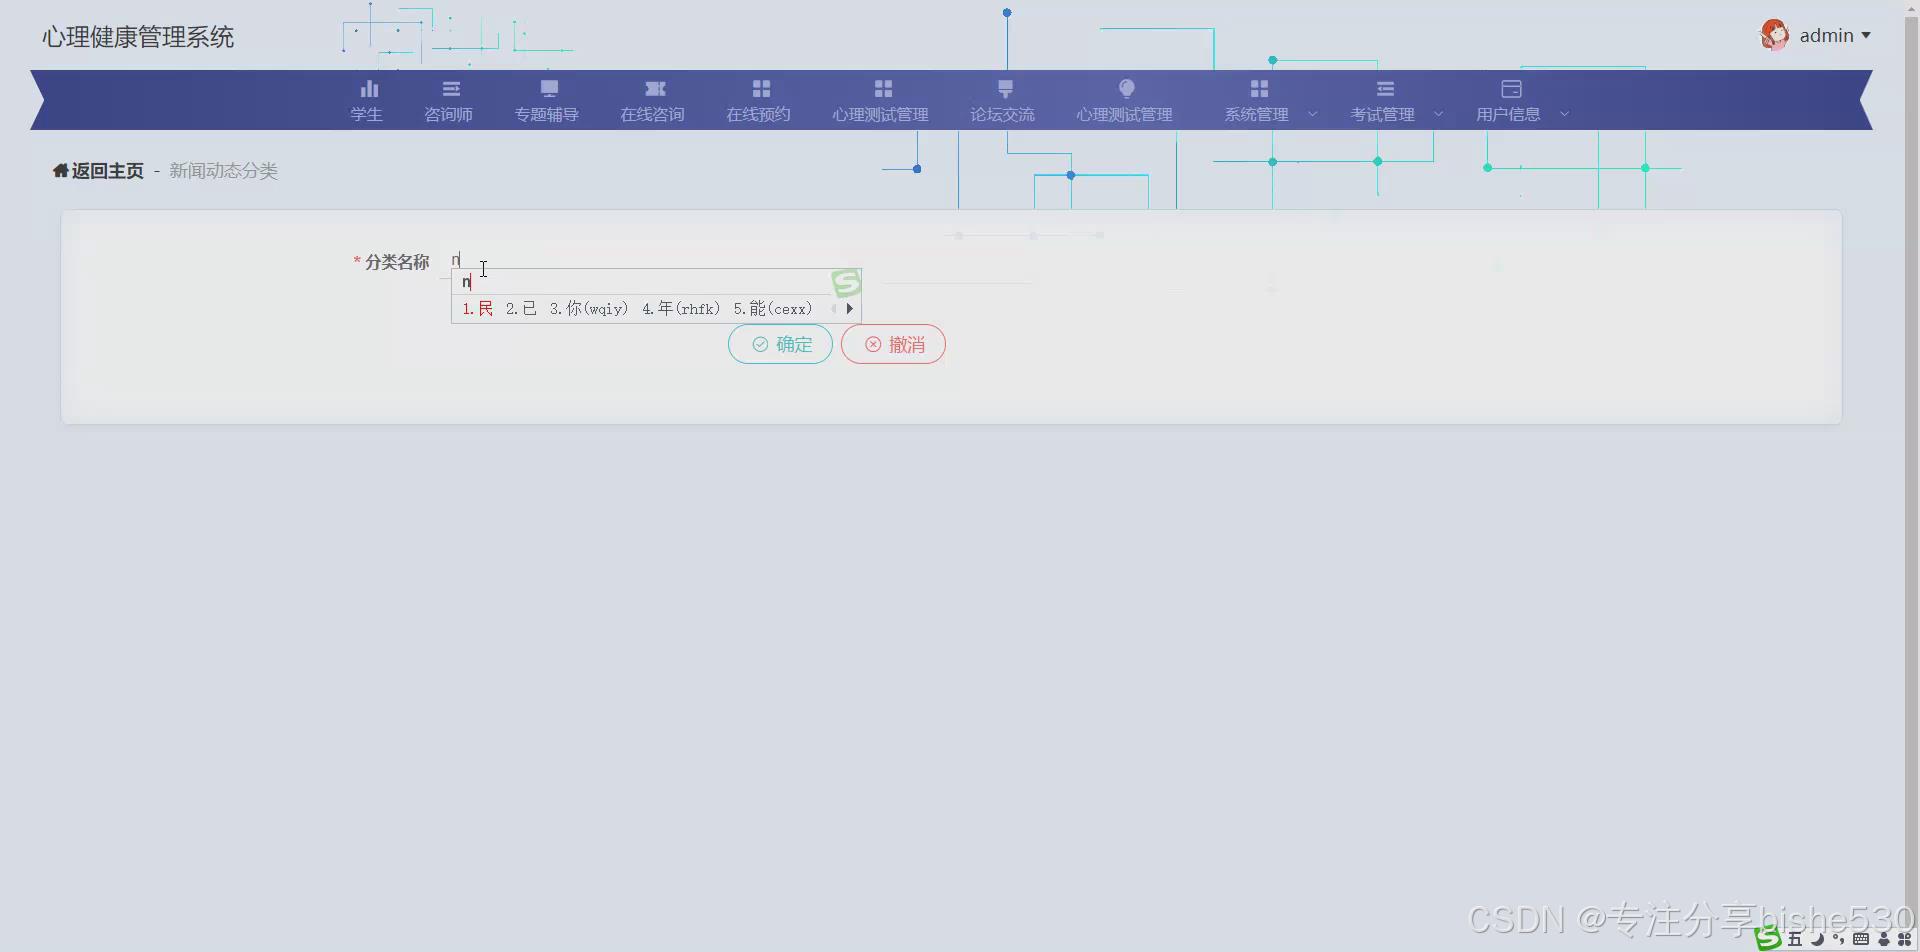Open the IME toolbox grid icon
Screen dimensions: 1920x952
pos(1904,939)
